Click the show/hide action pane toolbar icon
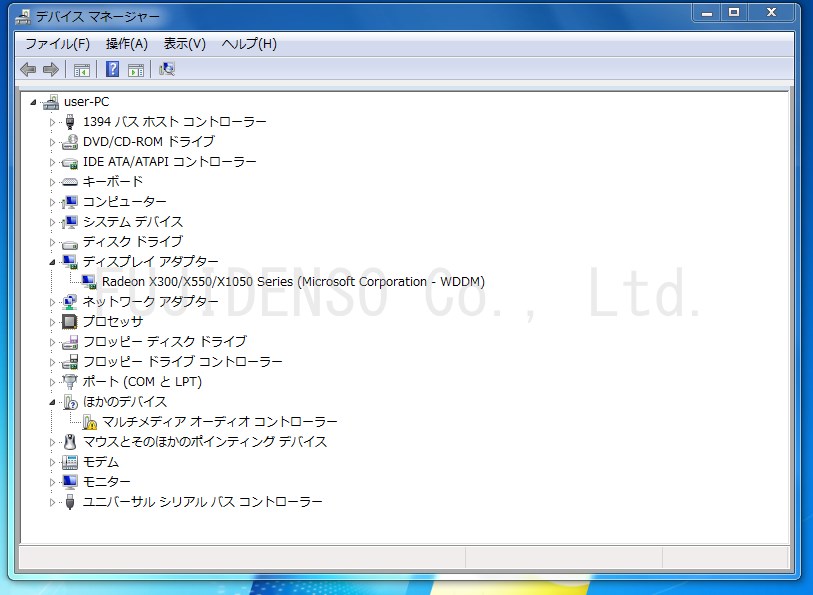Image resolution: width=813 pixels, height=595 pixels. [136, 70]
